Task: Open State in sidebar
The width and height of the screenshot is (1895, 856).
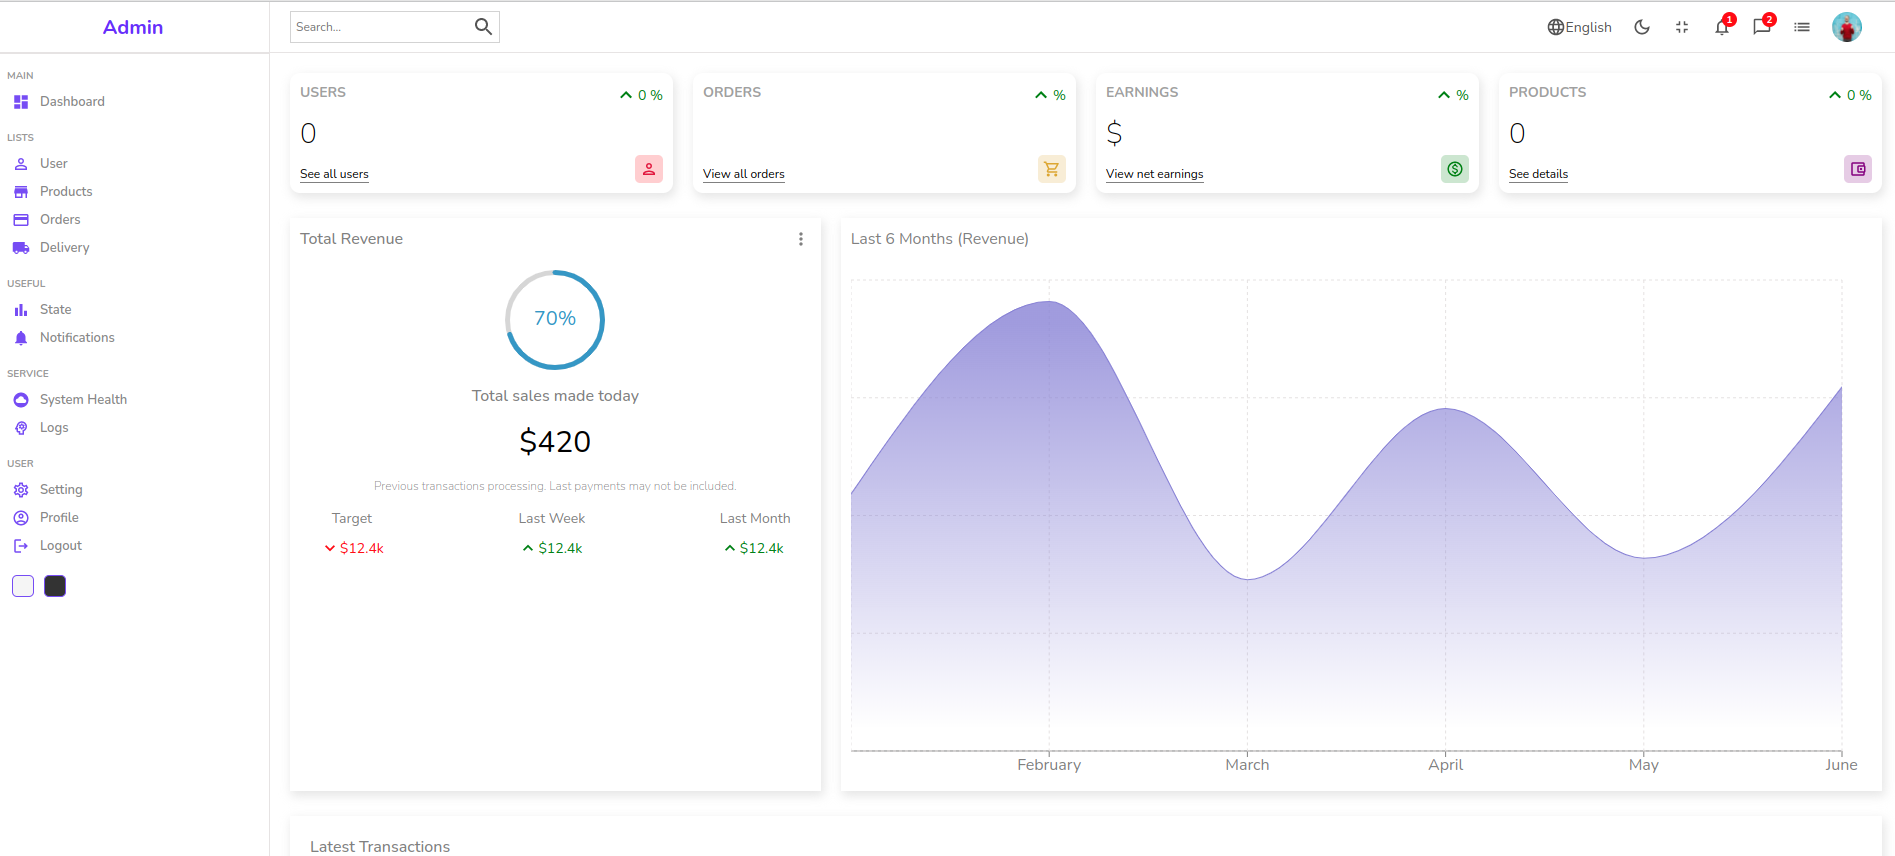Action: point(56,309)
